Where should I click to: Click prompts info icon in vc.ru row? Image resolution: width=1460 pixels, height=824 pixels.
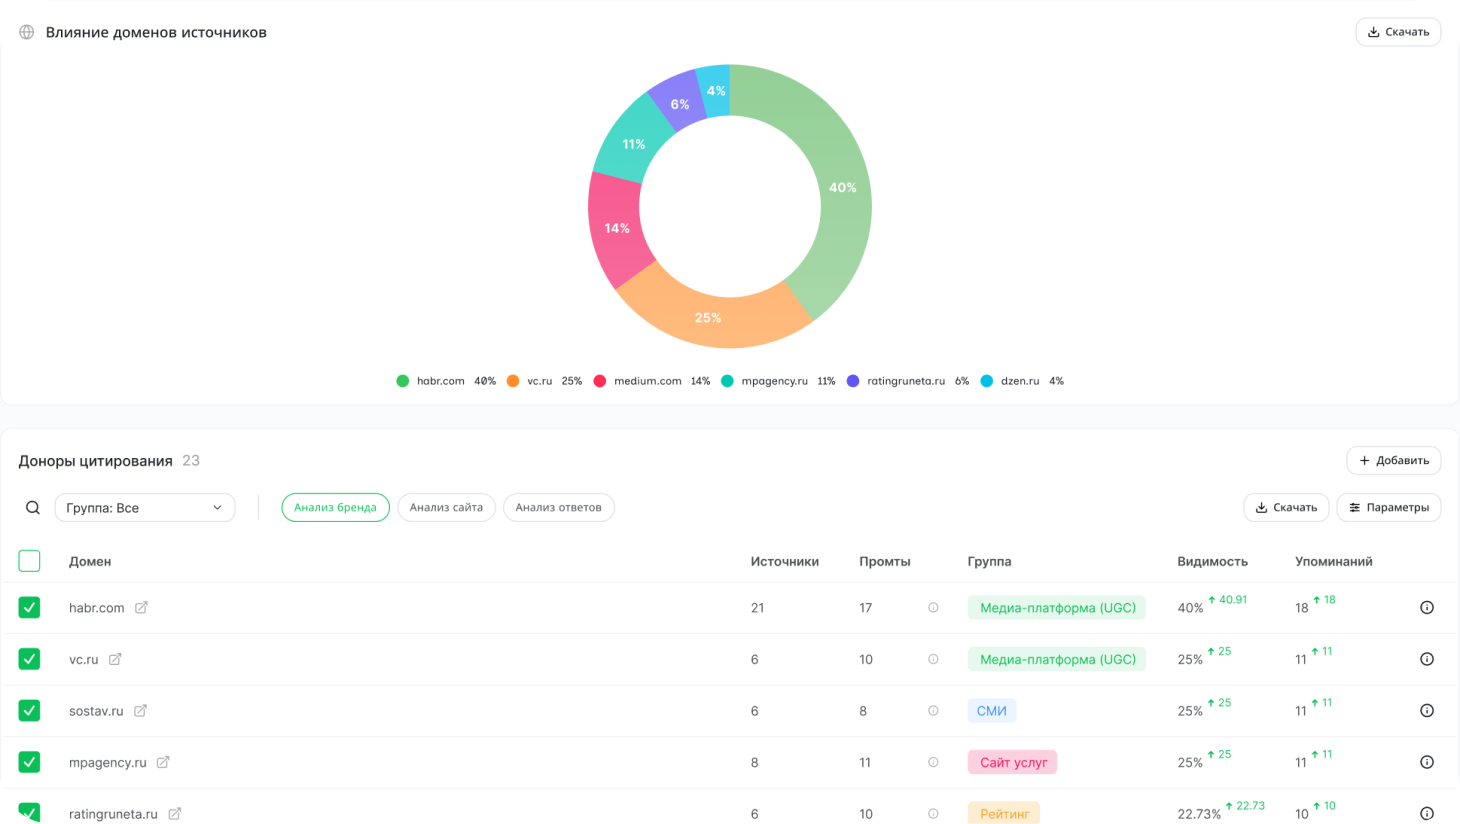(933, 659)
